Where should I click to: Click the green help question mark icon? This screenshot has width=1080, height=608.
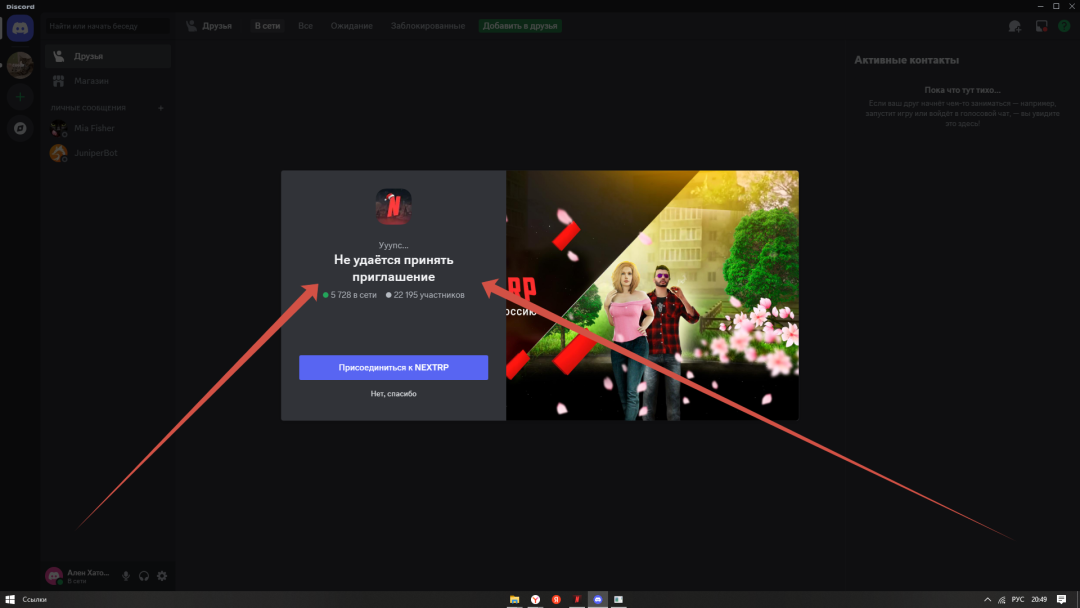1063,26
